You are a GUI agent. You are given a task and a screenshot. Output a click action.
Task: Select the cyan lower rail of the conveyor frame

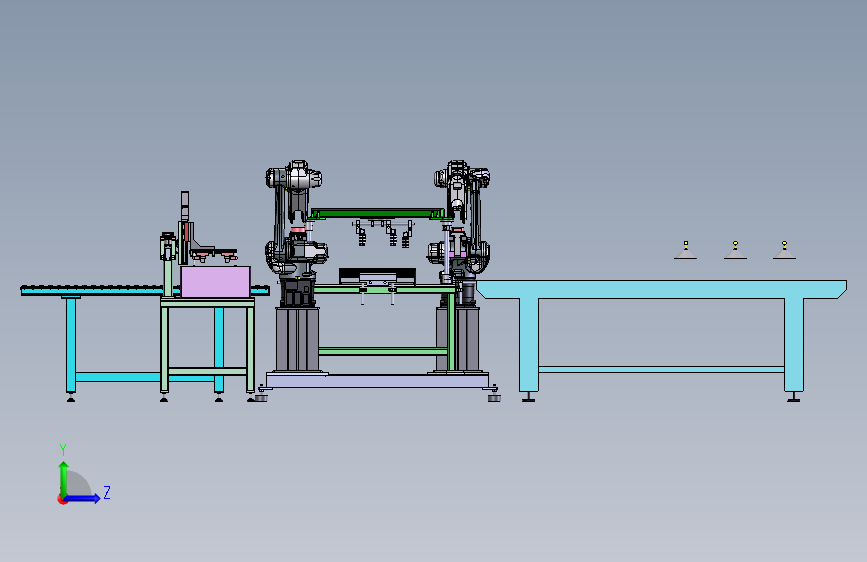coord(118,377)
